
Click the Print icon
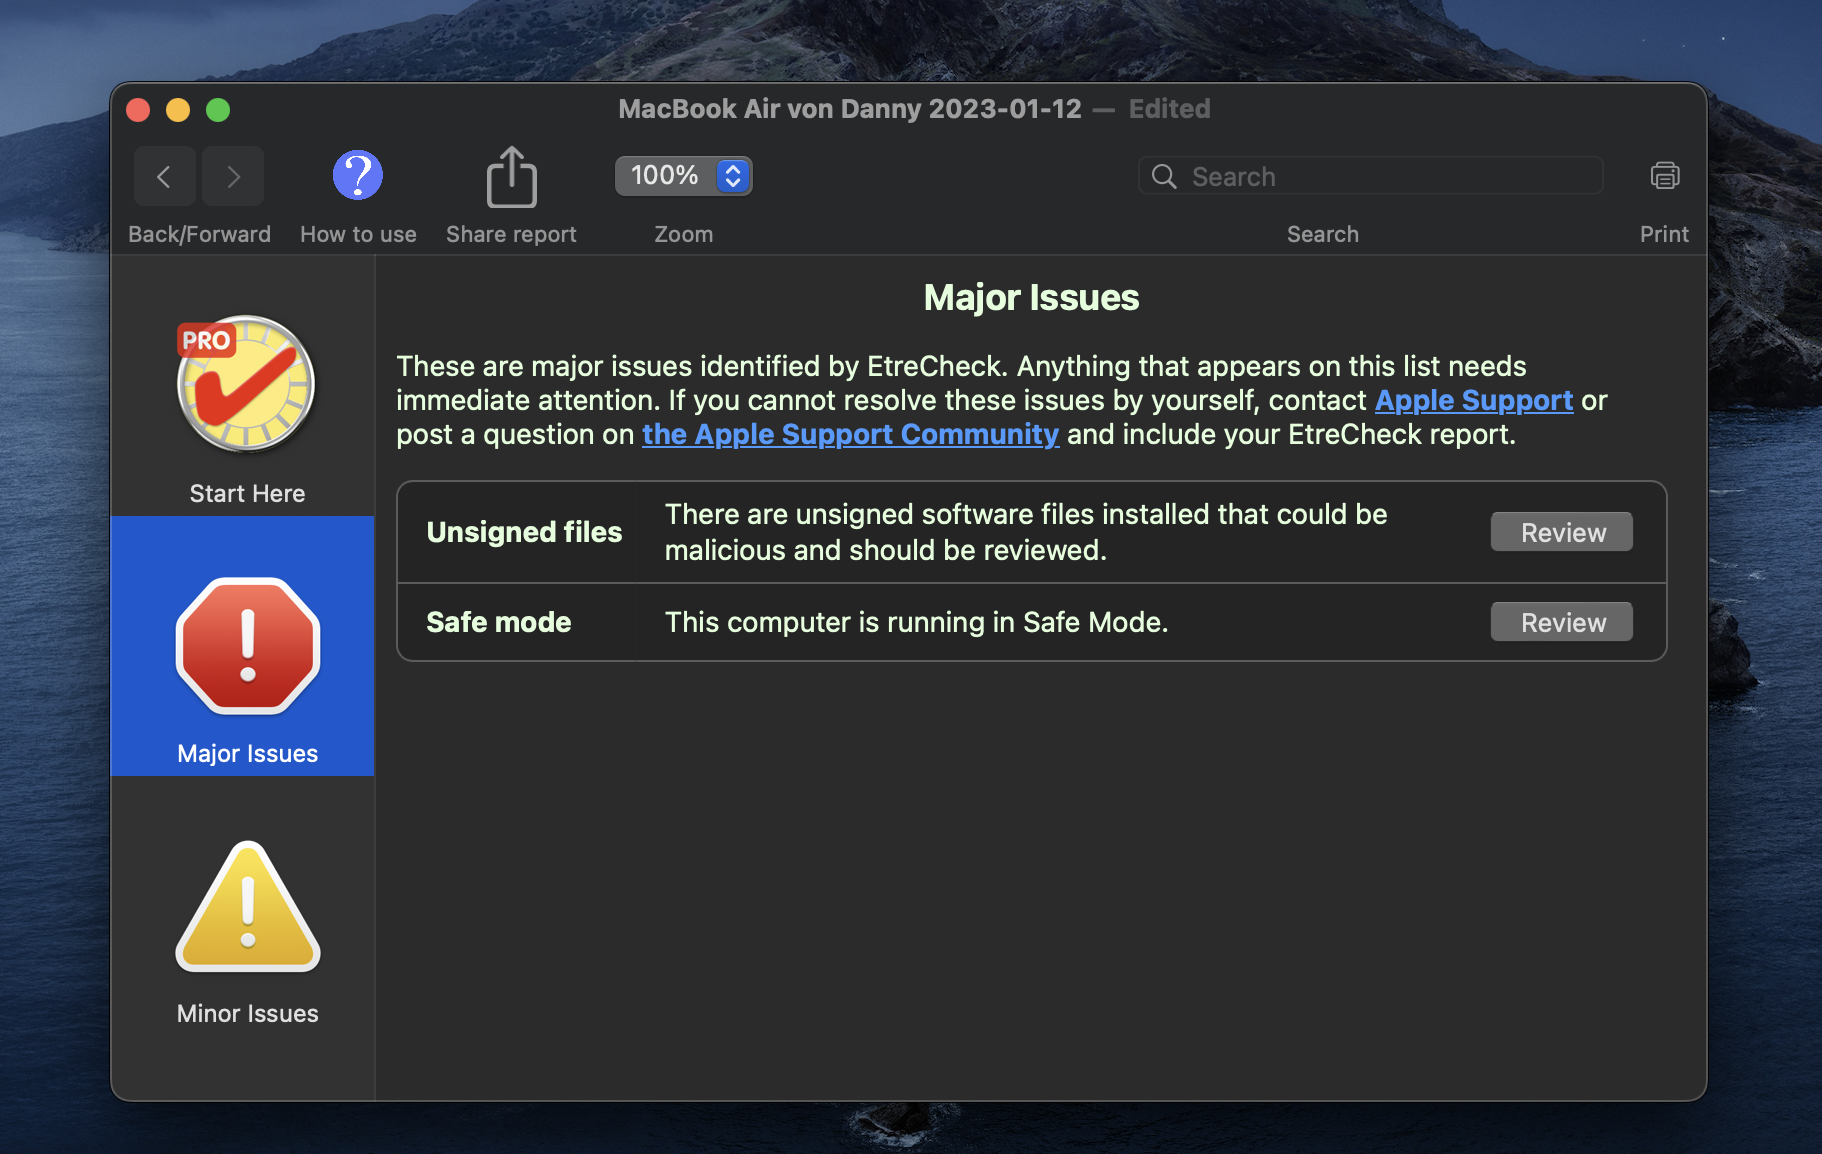tap(1665, 176)
